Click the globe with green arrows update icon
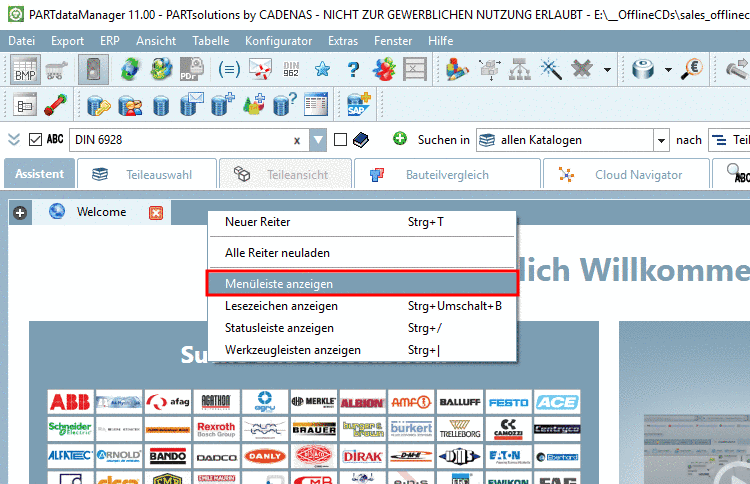Screen dimensions: 750x484 point(130,69)
